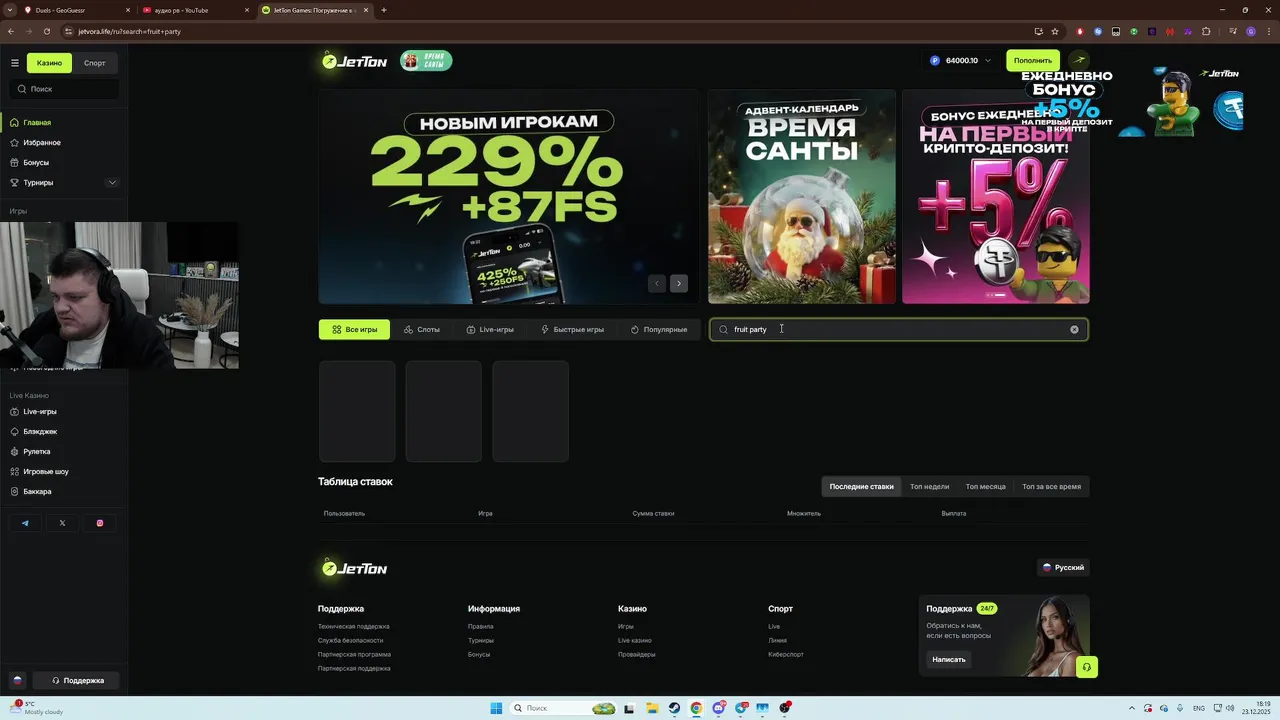The image size is (1280, 720).
Task: Click the Telegram social icon
Action: (x=25, y=523)
